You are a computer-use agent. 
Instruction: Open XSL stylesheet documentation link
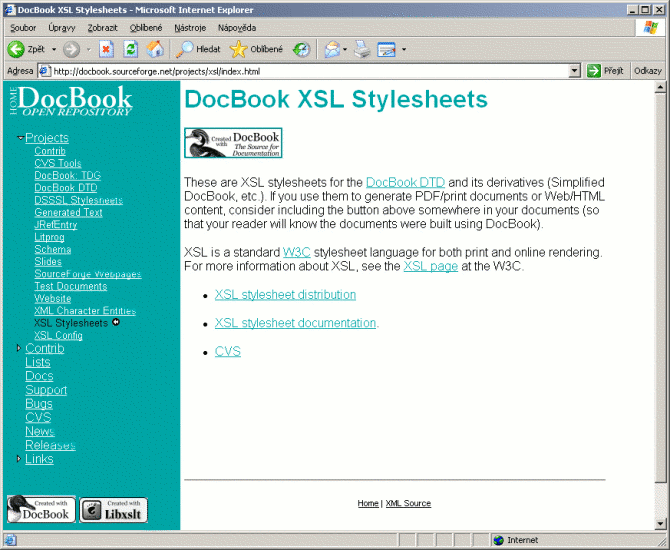click(x=295, y=323)
